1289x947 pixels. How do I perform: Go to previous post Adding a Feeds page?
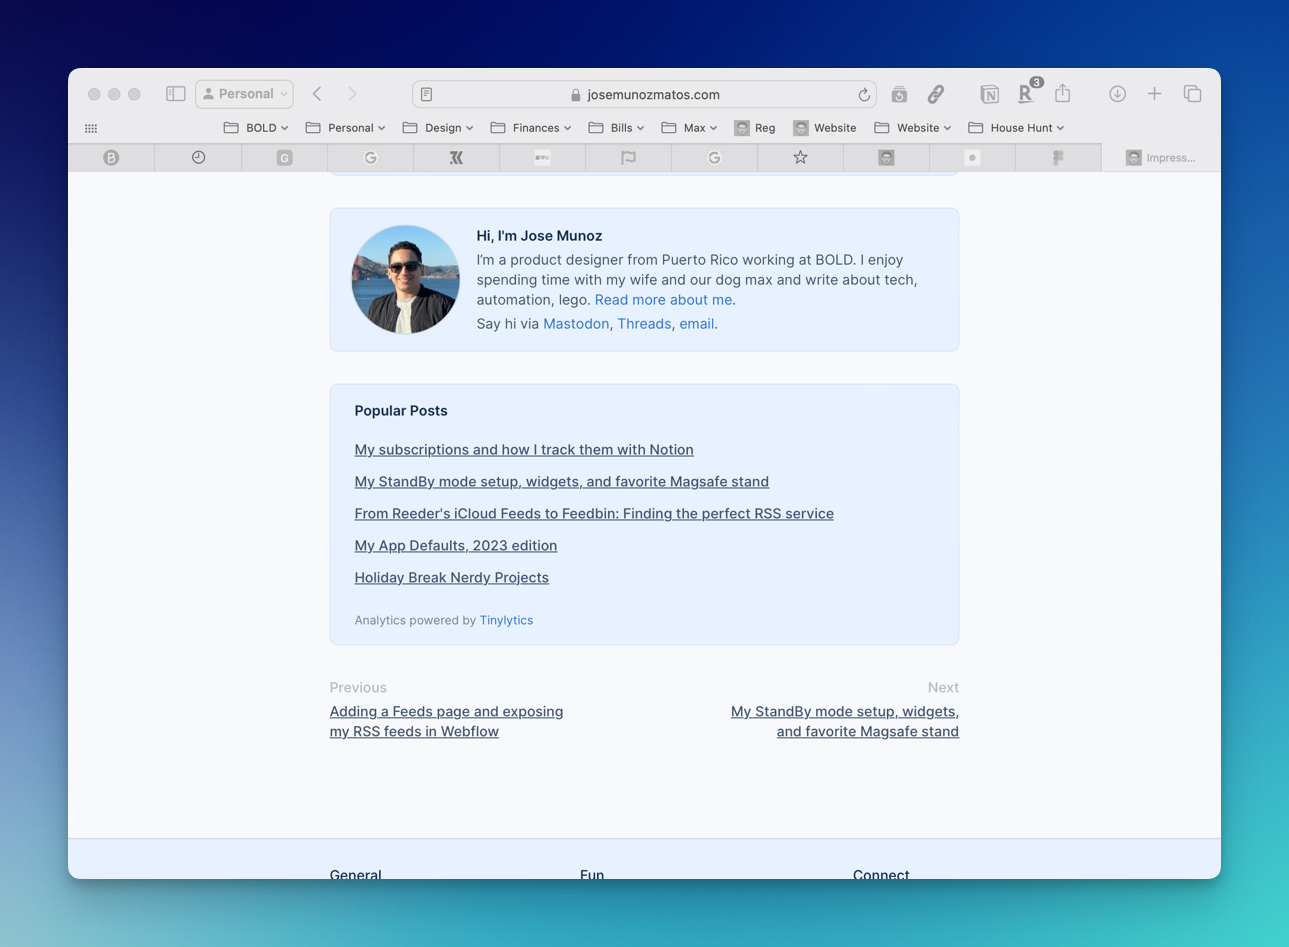(446, 721)
